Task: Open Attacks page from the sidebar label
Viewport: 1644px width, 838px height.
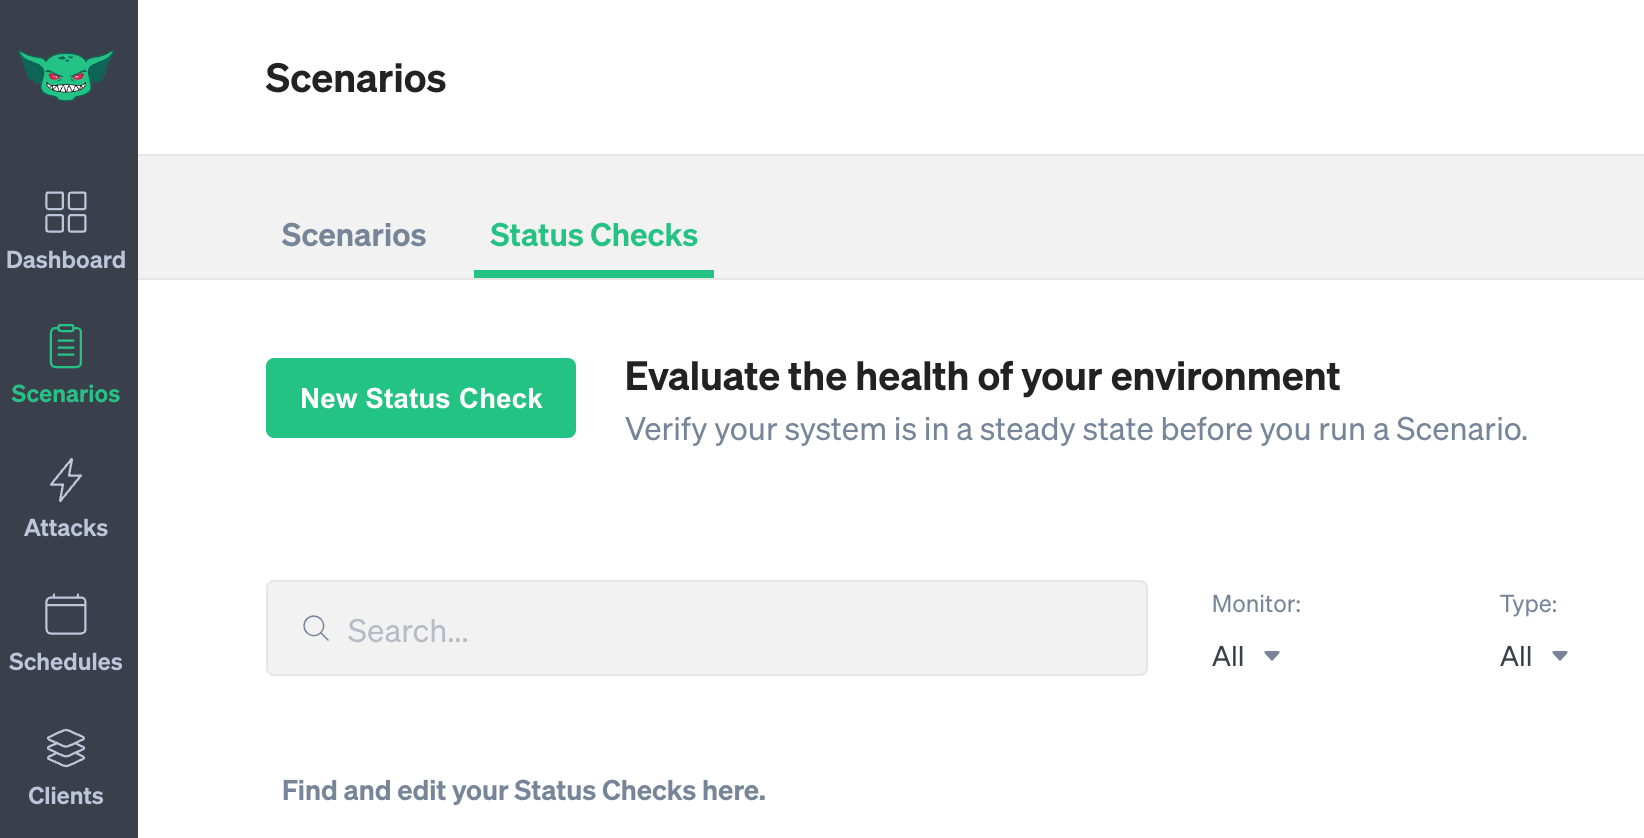Action: pyautogui.click(x=66, y=528)
